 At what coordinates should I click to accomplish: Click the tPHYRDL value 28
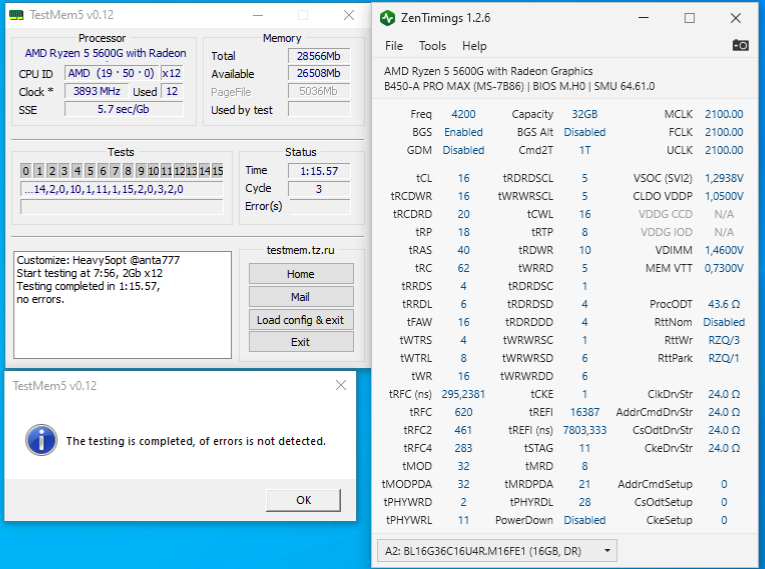(584, 502)
